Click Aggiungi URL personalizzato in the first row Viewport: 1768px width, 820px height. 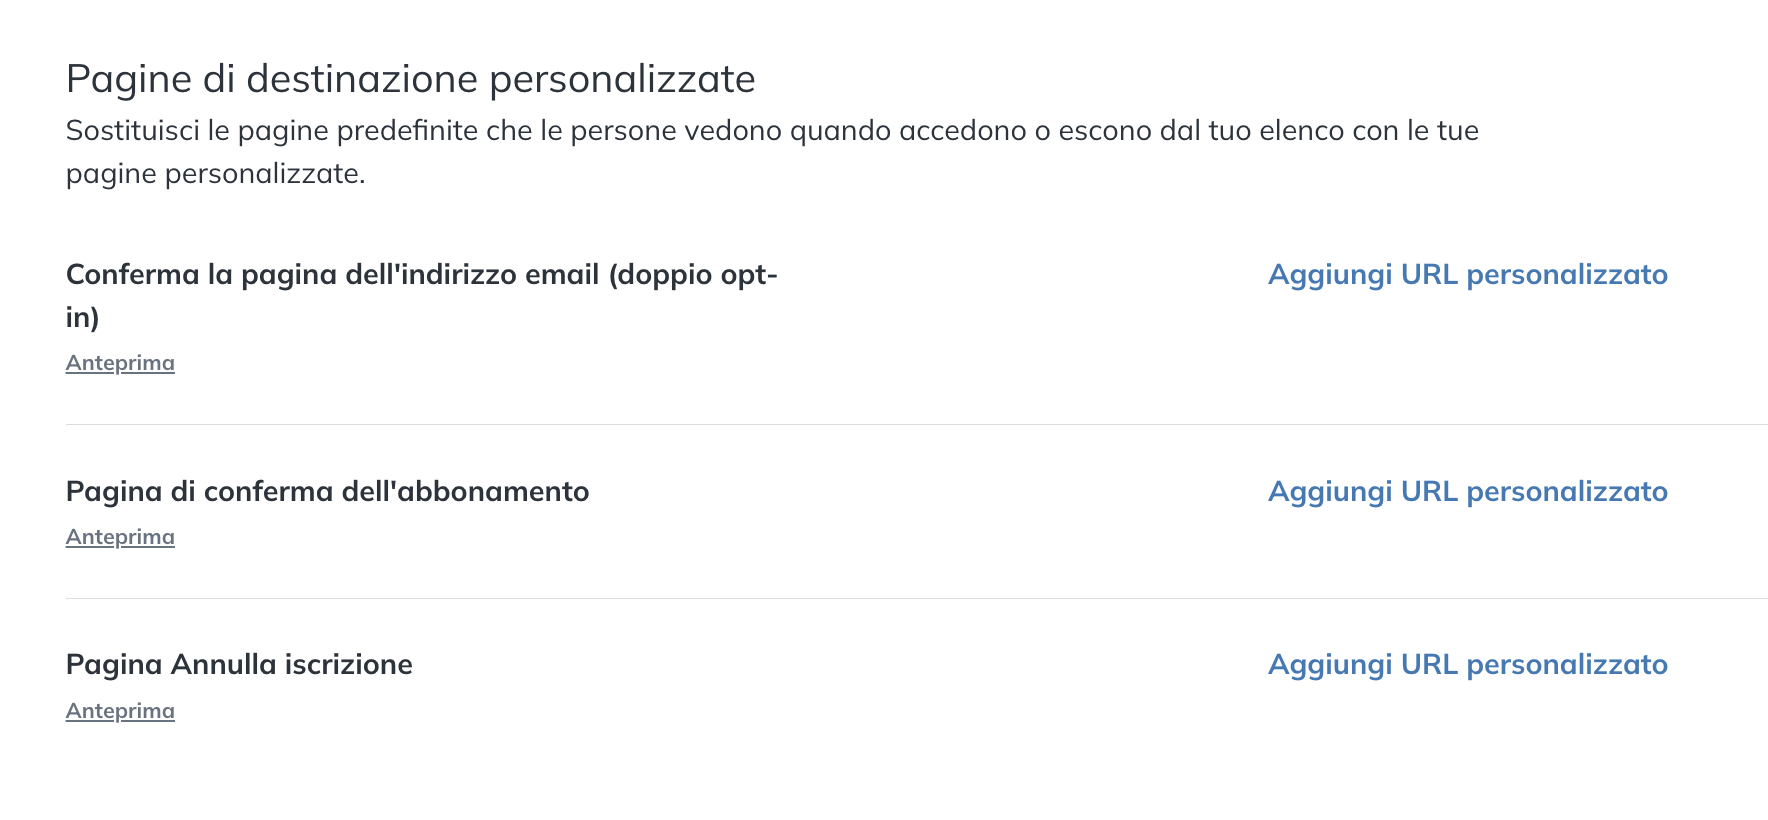[1467, 275]
